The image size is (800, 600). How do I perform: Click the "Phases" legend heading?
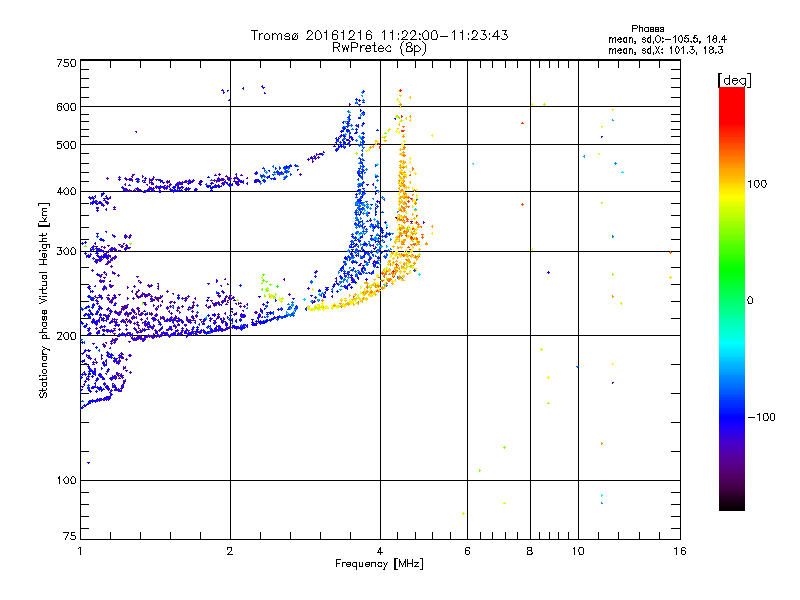[647, 29]
